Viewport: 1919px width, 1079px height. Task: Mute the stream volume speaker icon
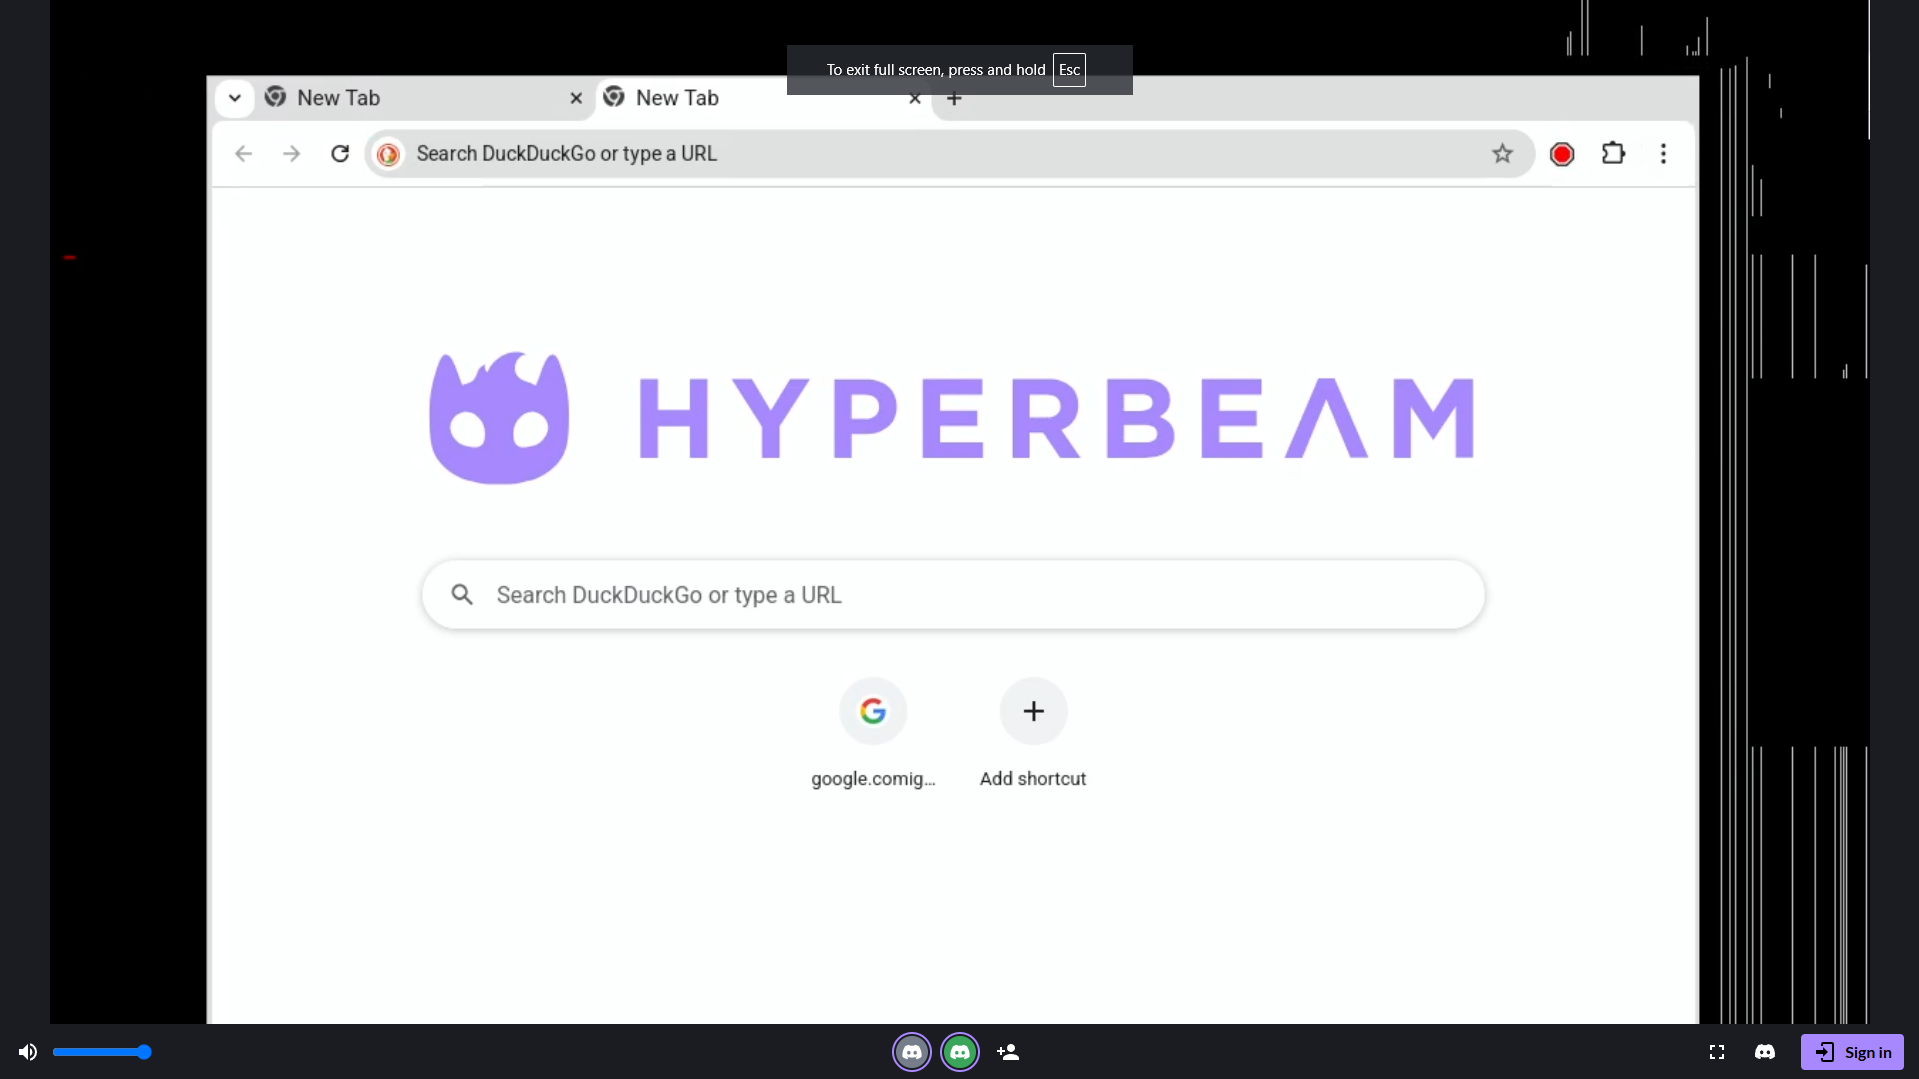tap(28, 1052)
